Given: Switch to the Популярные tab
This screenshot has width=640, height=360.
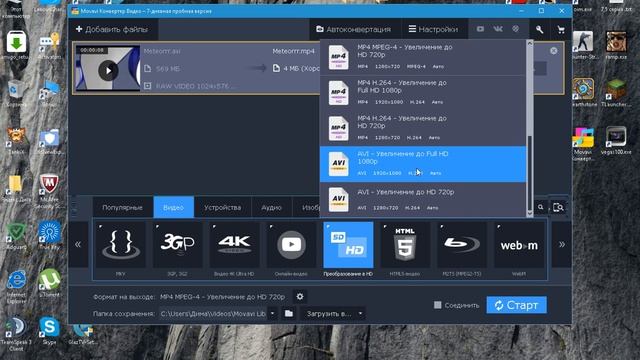Looking at the screenshot, I should coord(122,207).
